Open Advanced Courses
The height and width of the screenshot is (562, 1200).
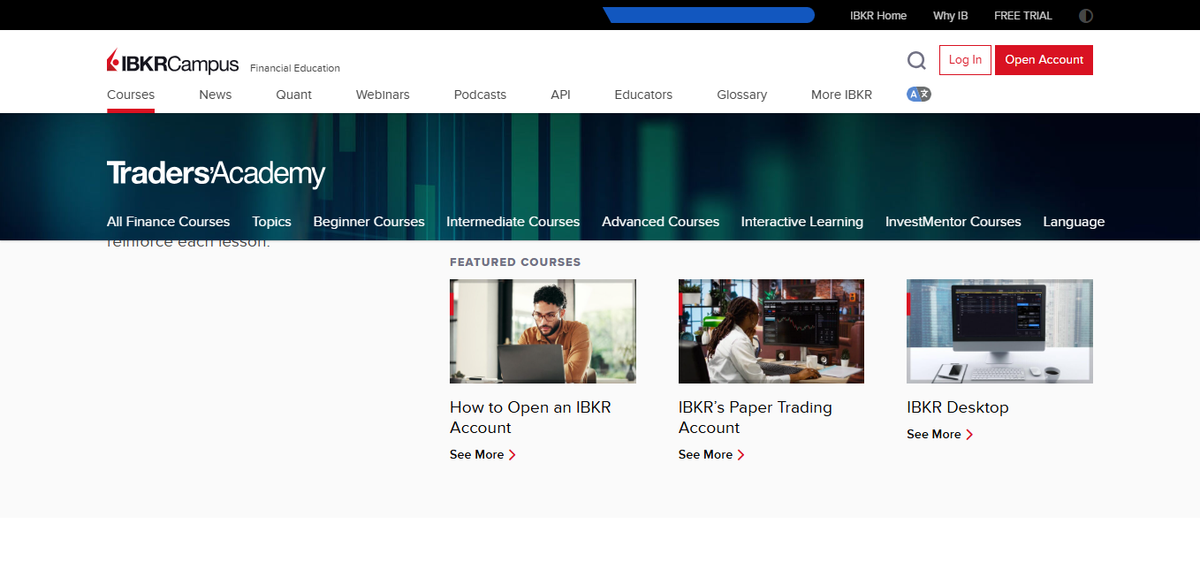(x=661, y=222)
